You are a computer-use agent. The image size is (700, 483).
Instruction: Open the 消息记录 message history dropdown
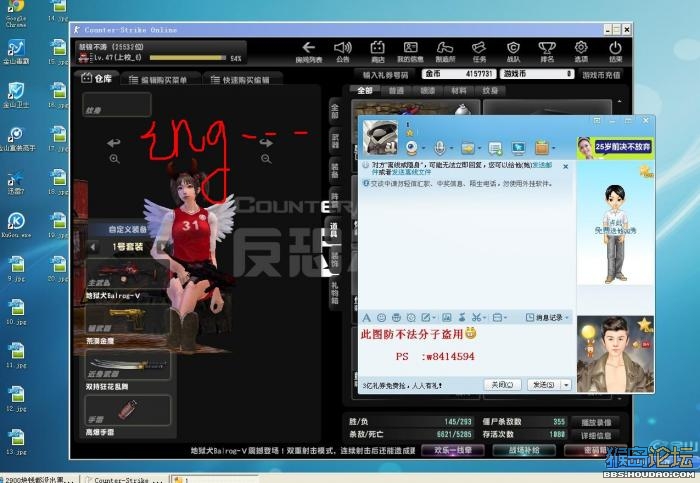tap(547, 317)
